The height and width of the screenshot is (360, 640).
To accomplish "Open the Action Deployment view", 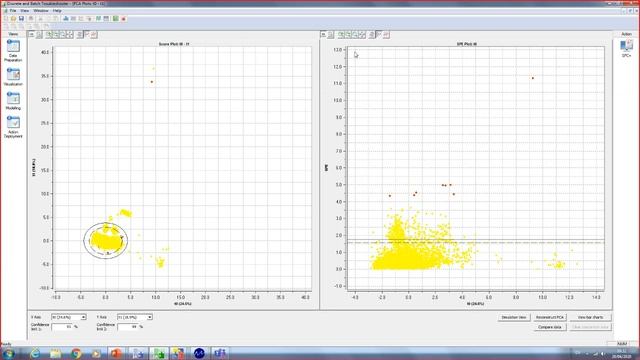I will (13, 127).
